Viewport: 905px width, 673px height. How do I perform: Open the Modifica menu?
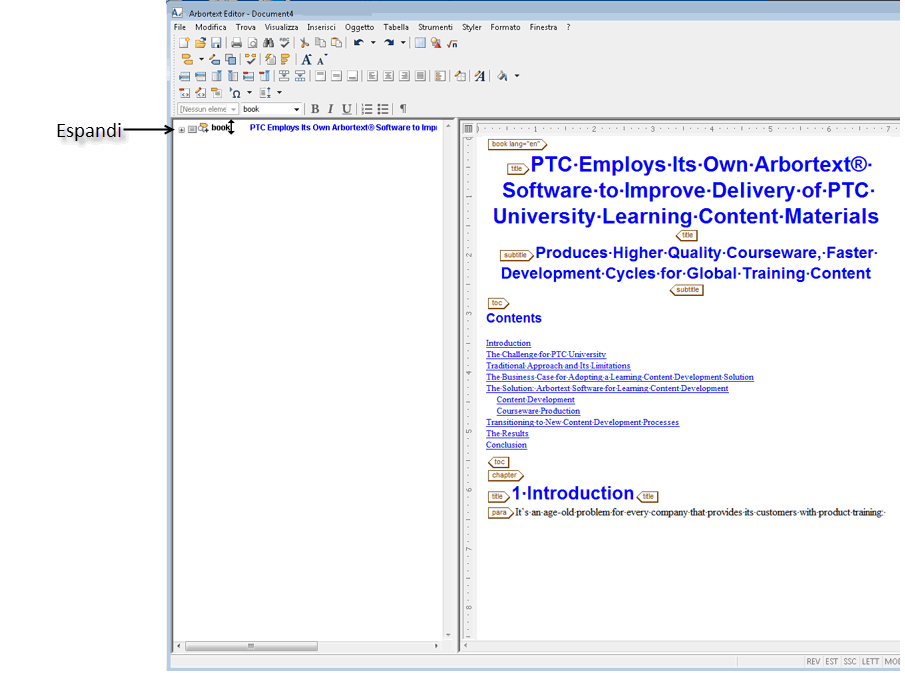click(x=211, y=27)
